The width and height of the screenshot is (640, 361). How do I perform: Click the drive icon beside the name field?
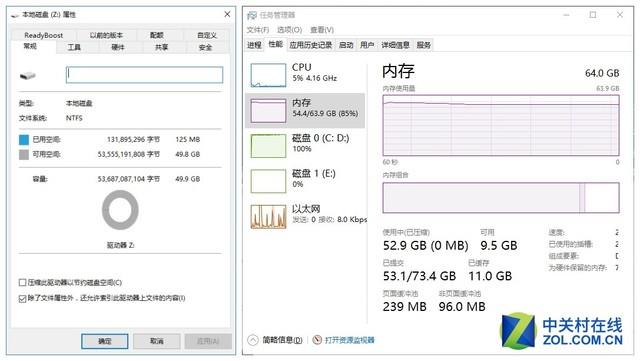(x=28, y=76)
